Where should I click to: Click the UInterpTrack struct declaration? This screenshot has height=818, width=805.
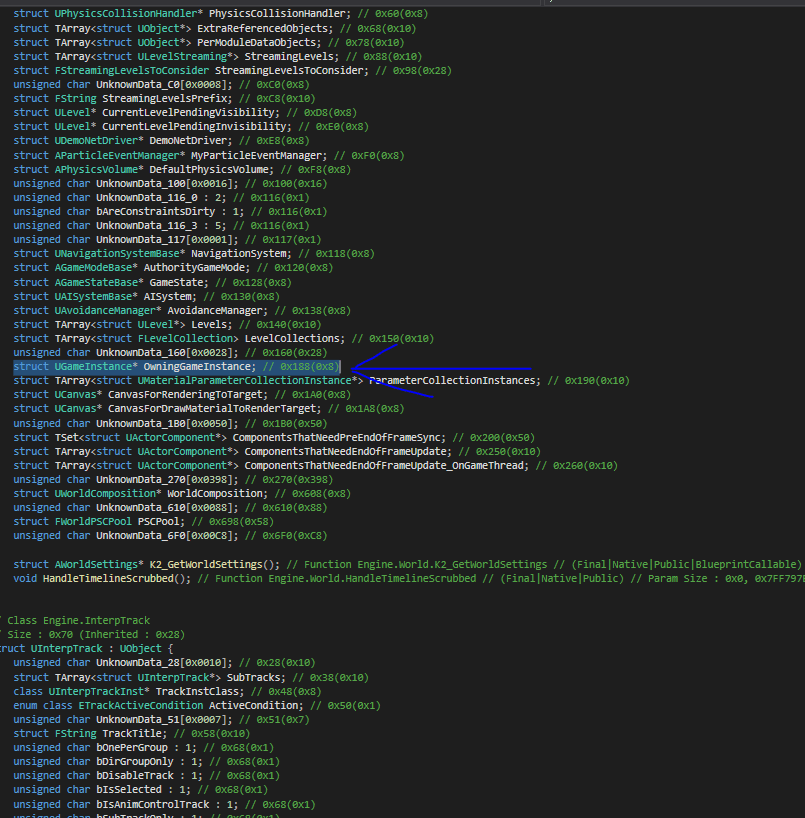coord(87,649)
